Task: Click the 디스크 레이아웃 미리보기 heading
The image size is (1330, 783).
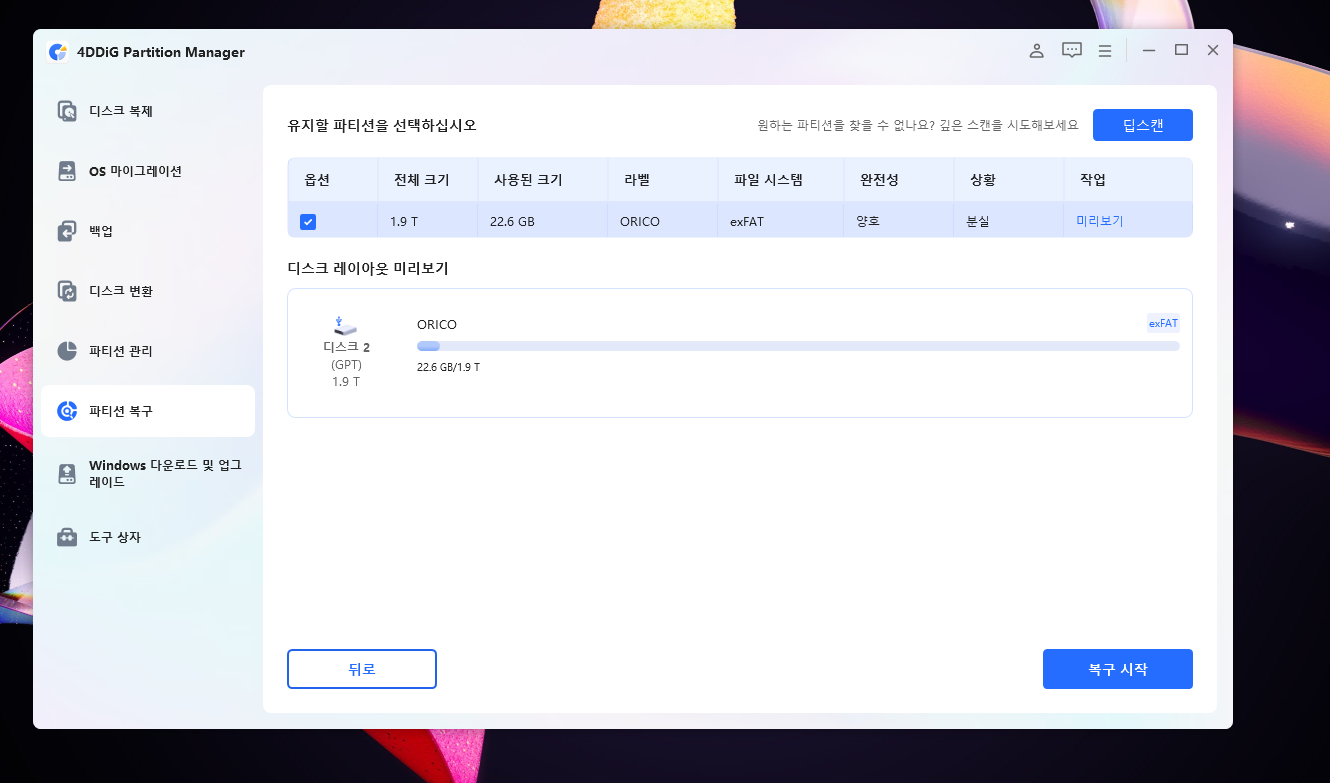Action: coord(368,268)
